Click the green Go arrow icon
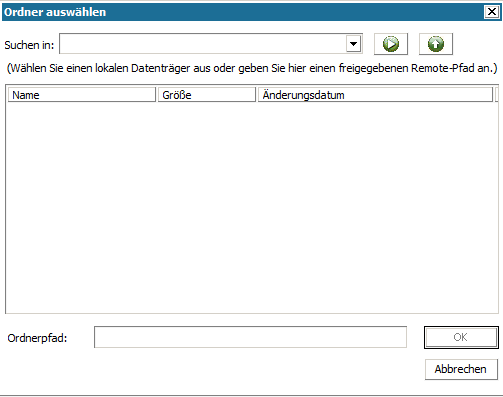Screen dimensions: 503x397 pyautogui.click(x=391, y=44)
